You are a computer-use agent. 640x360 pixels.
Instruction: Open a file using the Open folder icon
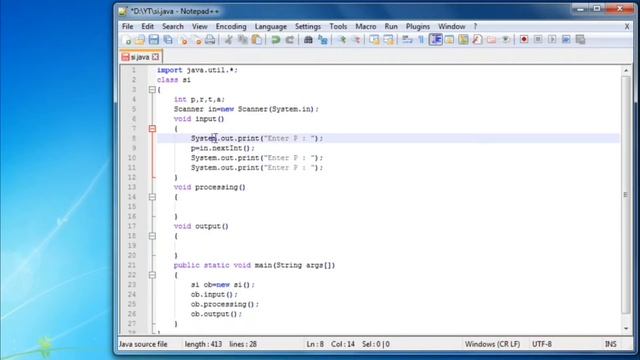click(x=140, y=40)
